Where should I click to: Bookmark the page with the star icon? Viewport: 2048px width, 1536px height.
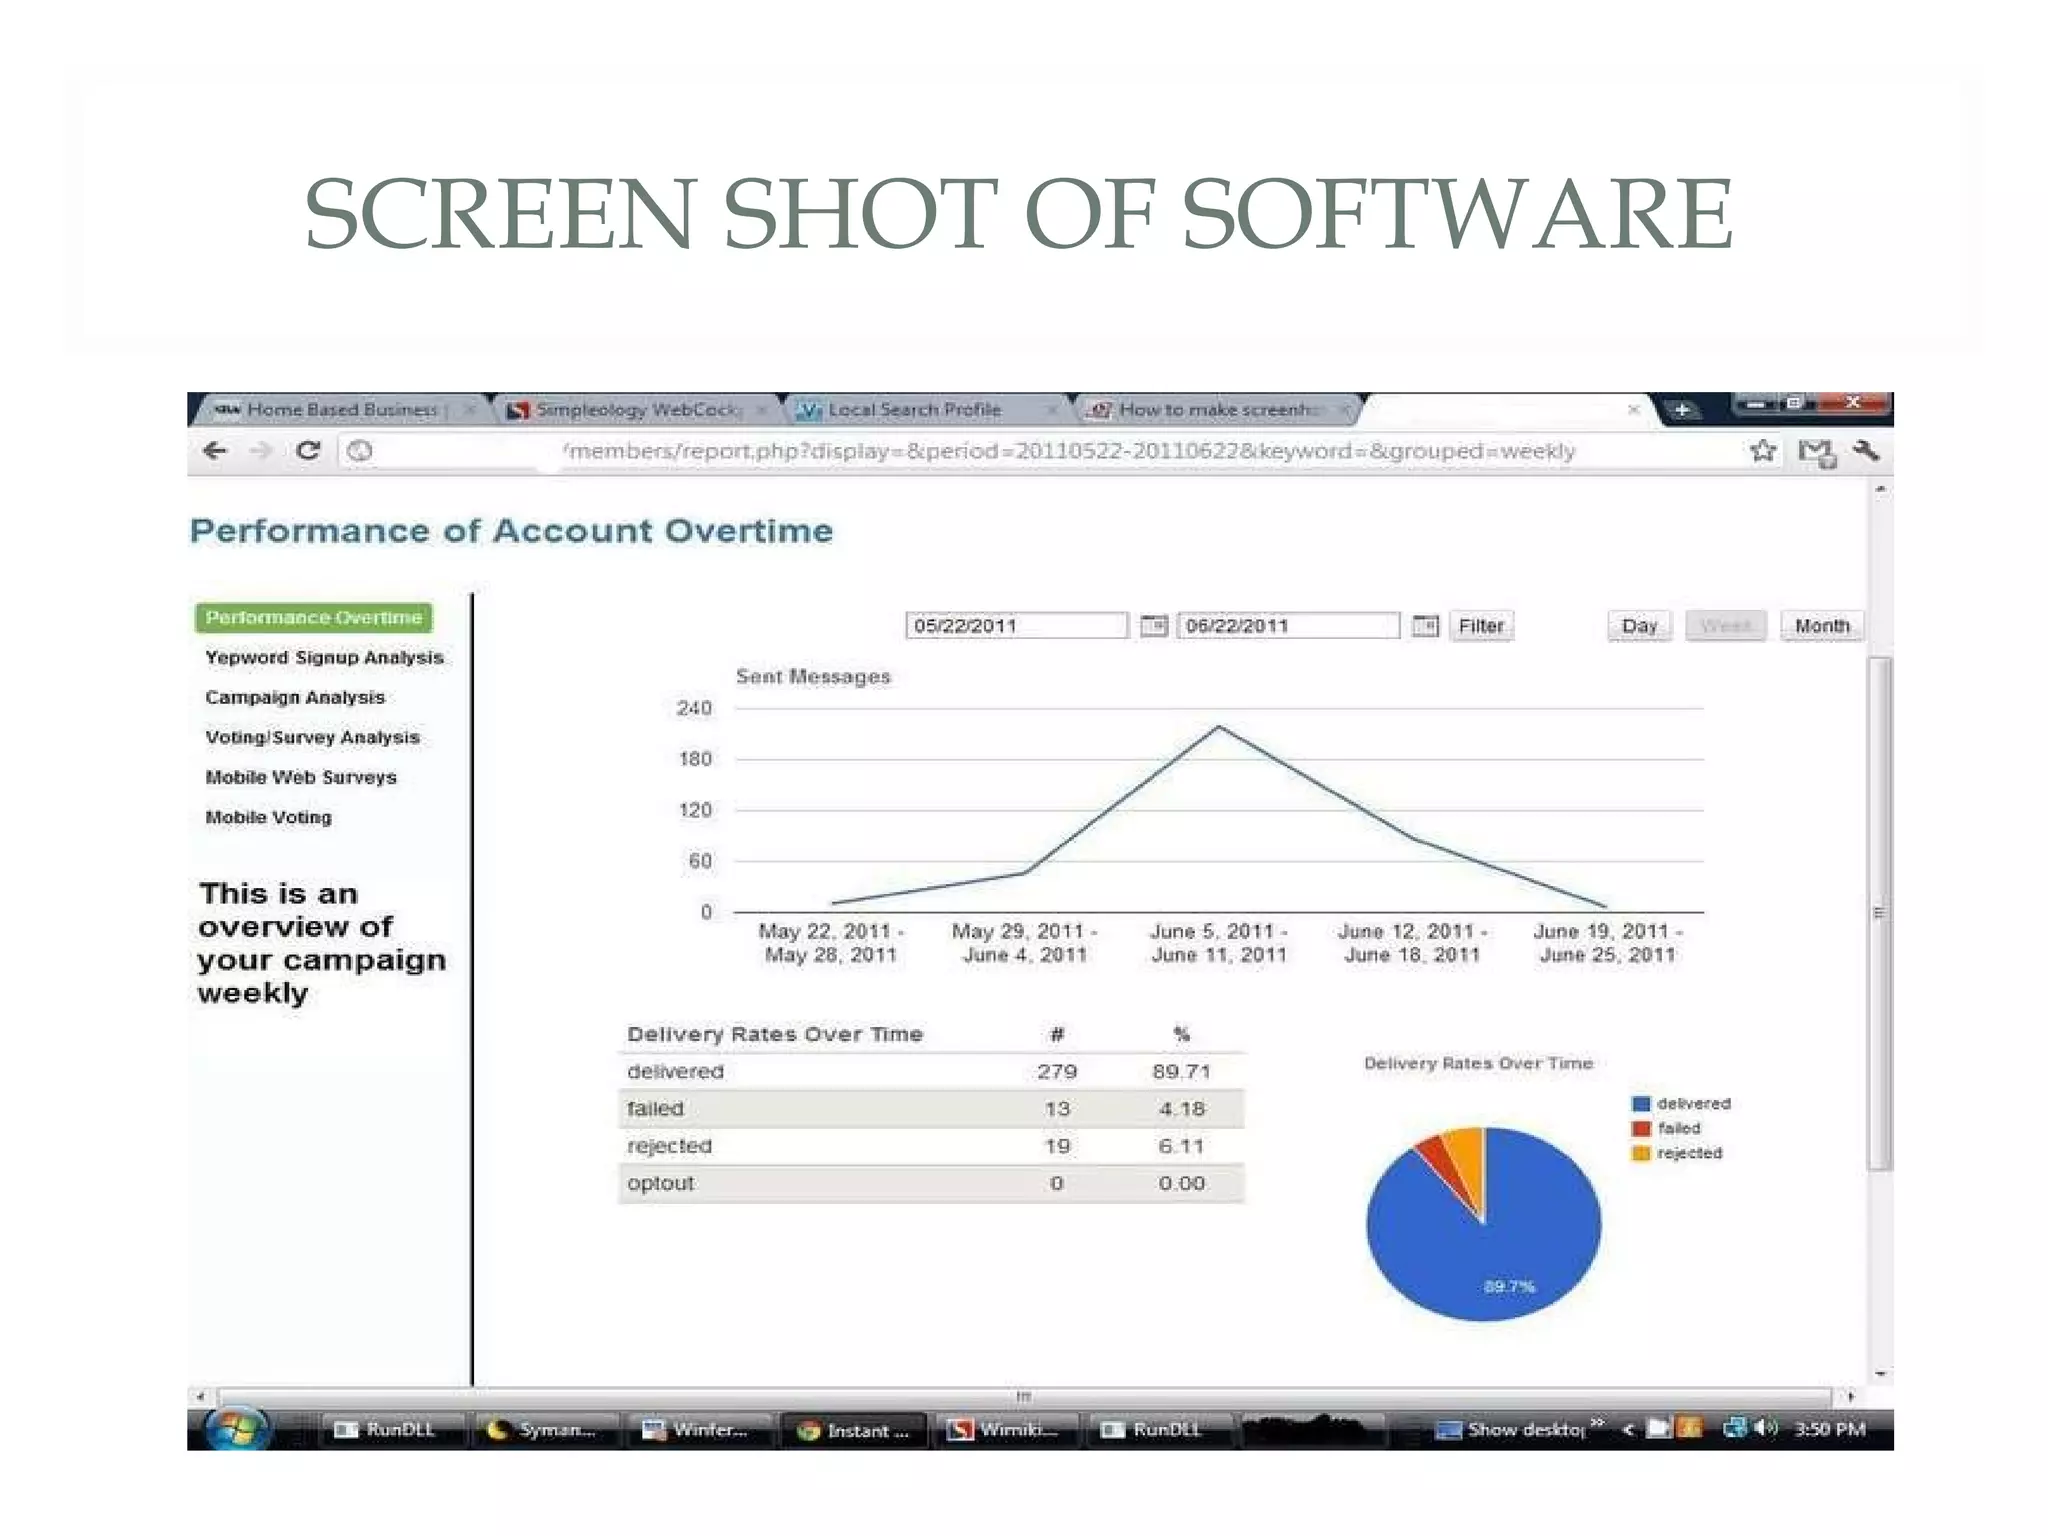click(x=1763, y=451)
